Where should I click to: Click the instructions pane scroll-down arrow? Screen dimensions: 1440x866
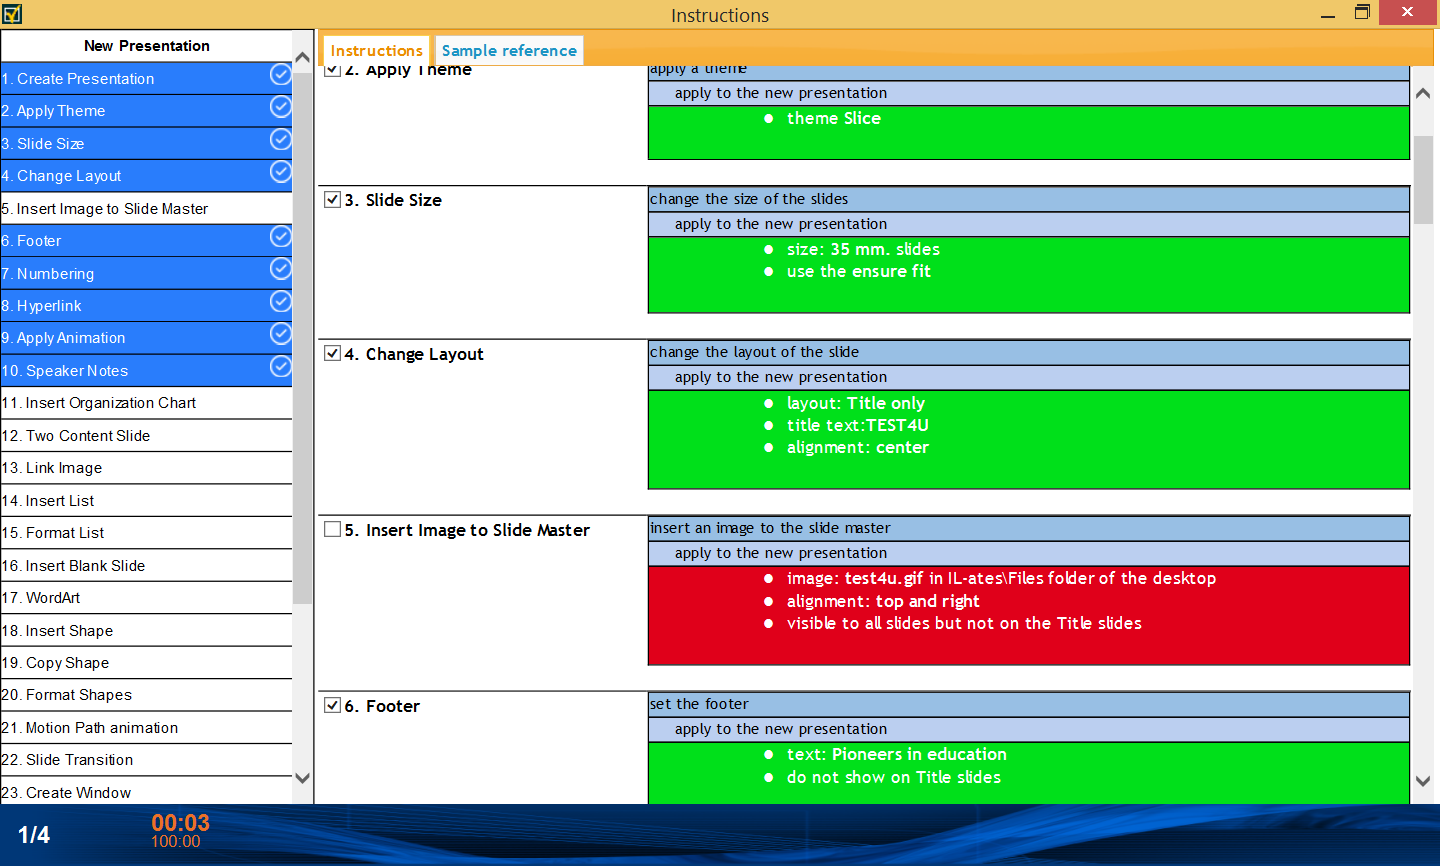pos(1423,781)
